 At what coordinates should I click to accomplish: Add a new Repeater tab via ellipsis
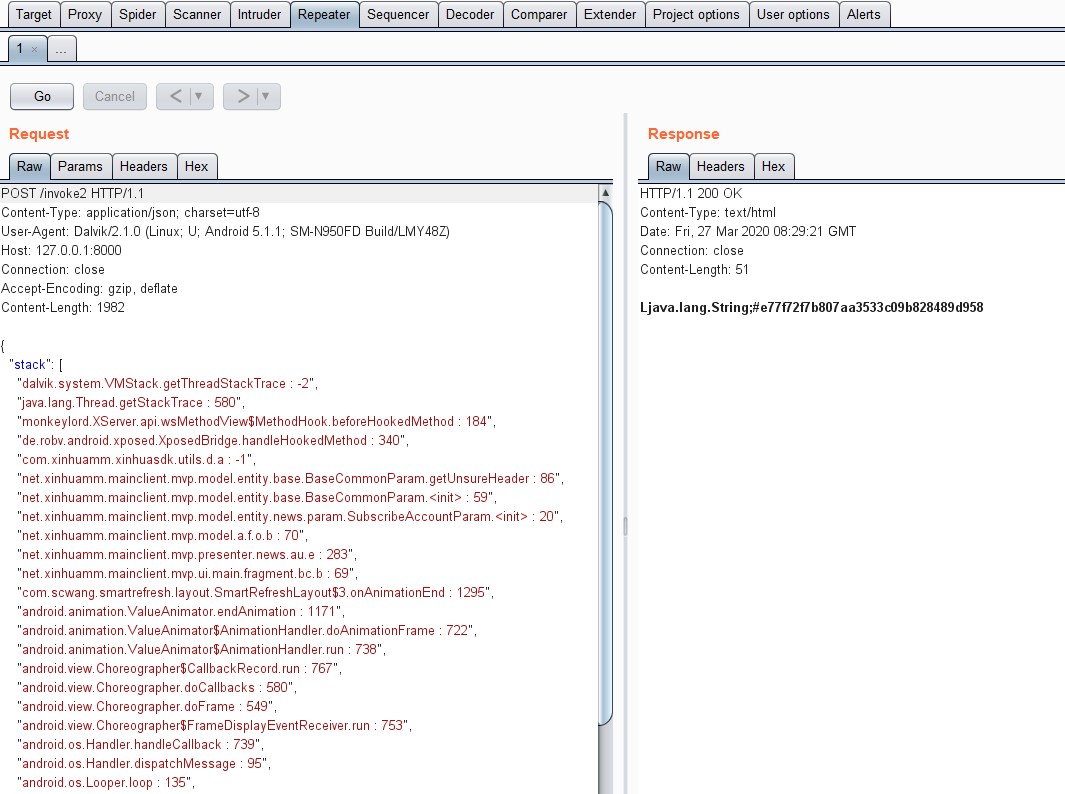pyautogui.click(x=61, y=49)
